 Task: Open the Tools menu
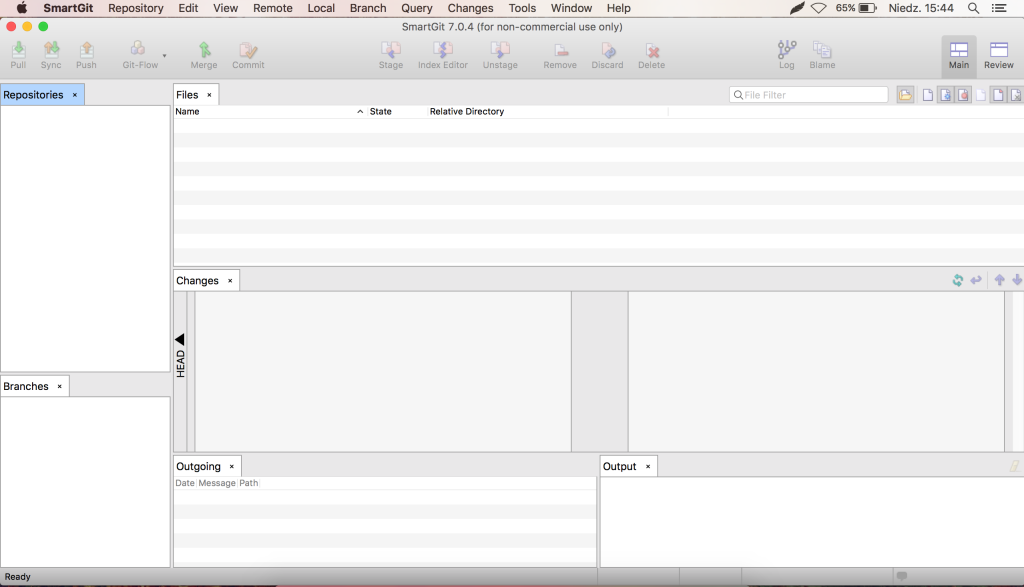click(x=522, y=8)
